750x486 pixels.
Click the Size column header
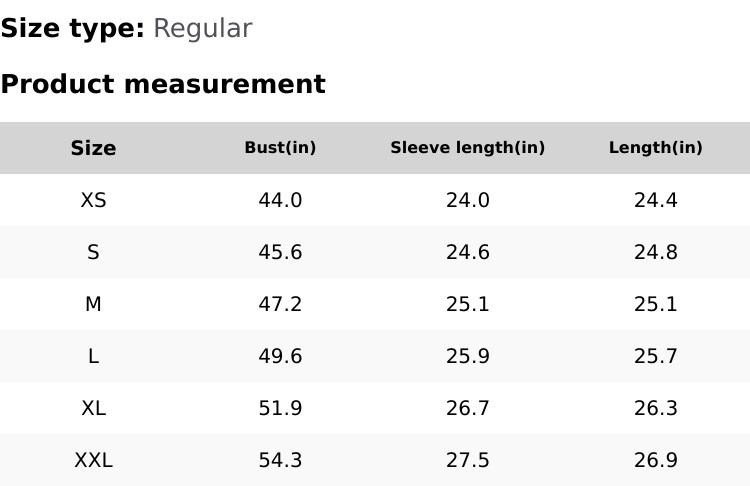(x=93, y=148)
